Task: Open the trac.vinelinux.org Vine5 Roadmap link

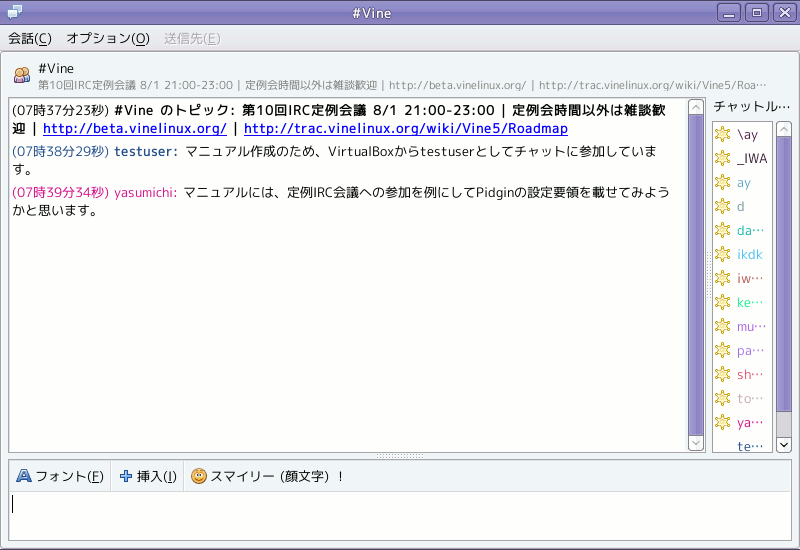Action: coord(406,128)
